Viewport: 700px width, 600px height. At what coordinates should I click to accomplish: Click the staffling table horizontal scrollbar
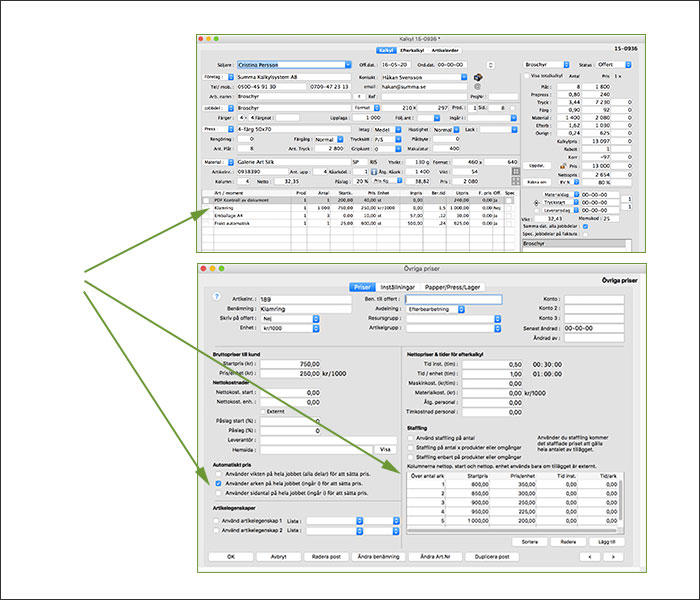[512, 530]
